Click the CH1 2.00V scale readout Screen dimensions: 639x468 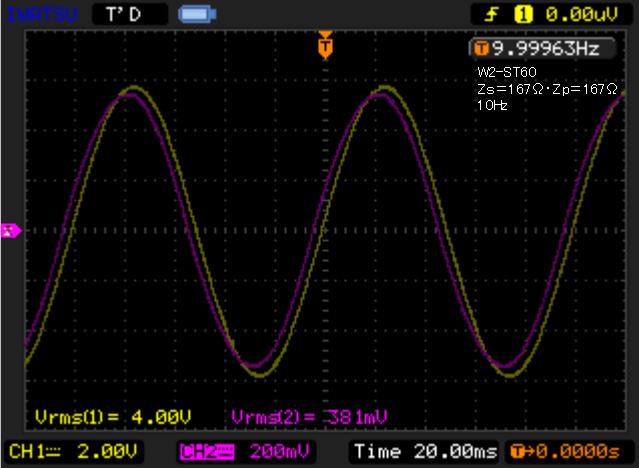(73, 452)
